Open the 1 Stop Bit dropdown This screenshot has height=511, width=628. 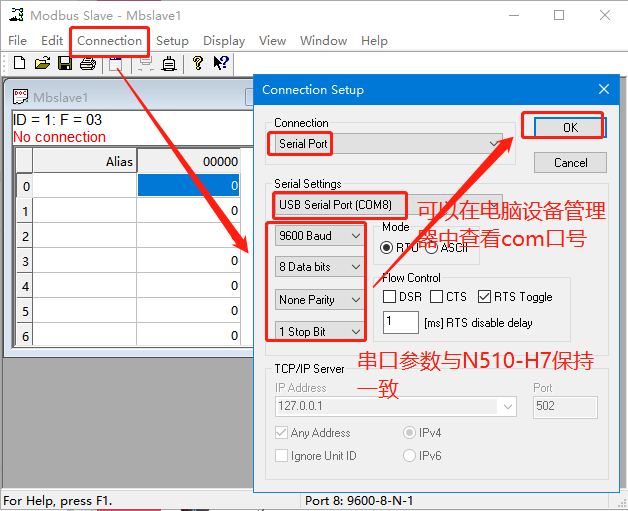(x=320, y=331)
